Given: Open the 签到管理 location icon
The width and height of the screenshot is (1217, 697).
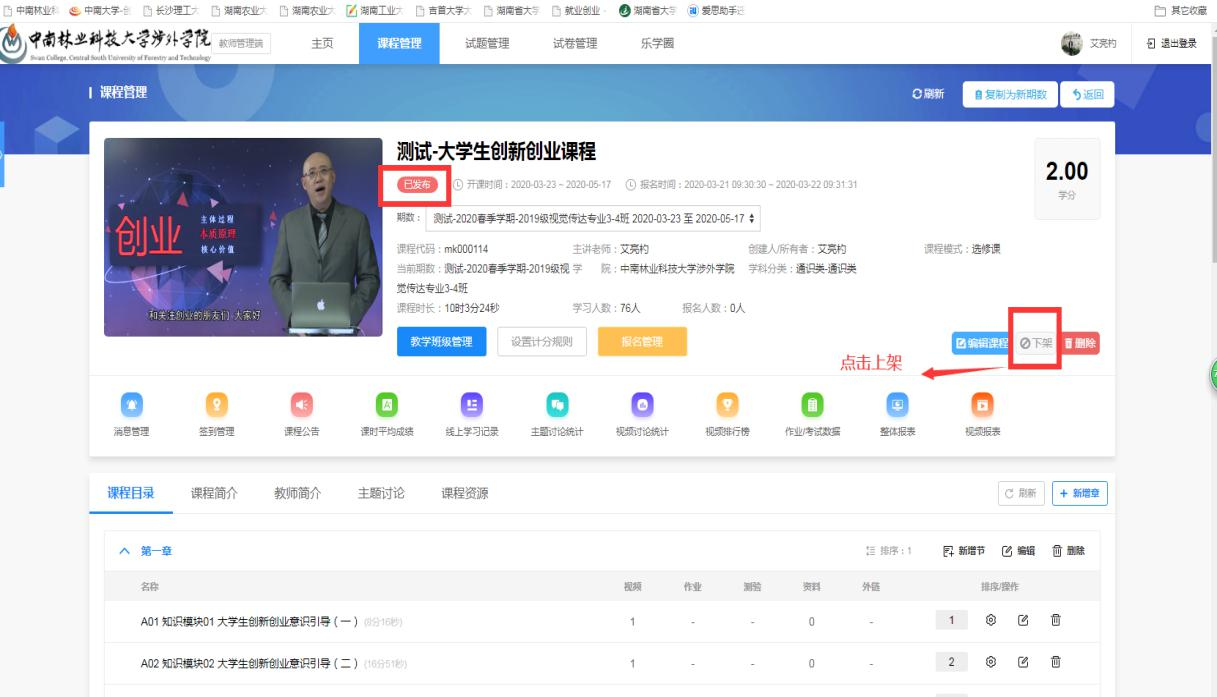Looking at the screenshot, I should tap(216, 404).
